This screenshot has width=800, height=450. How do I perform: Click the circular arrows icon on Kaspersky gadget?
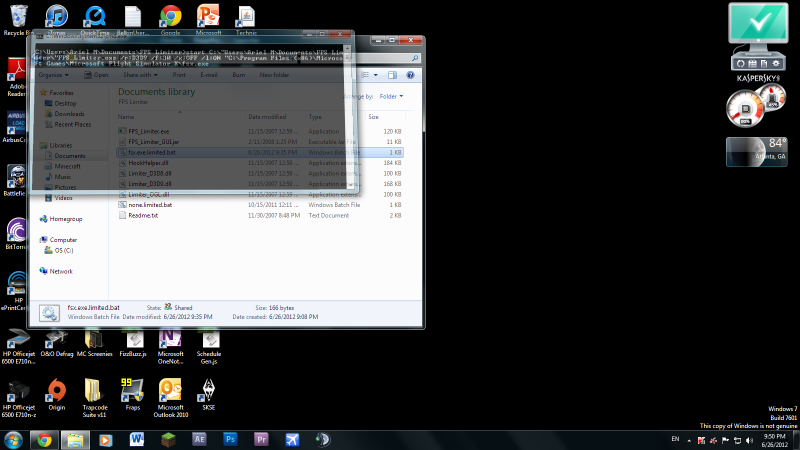pos(740,64)
